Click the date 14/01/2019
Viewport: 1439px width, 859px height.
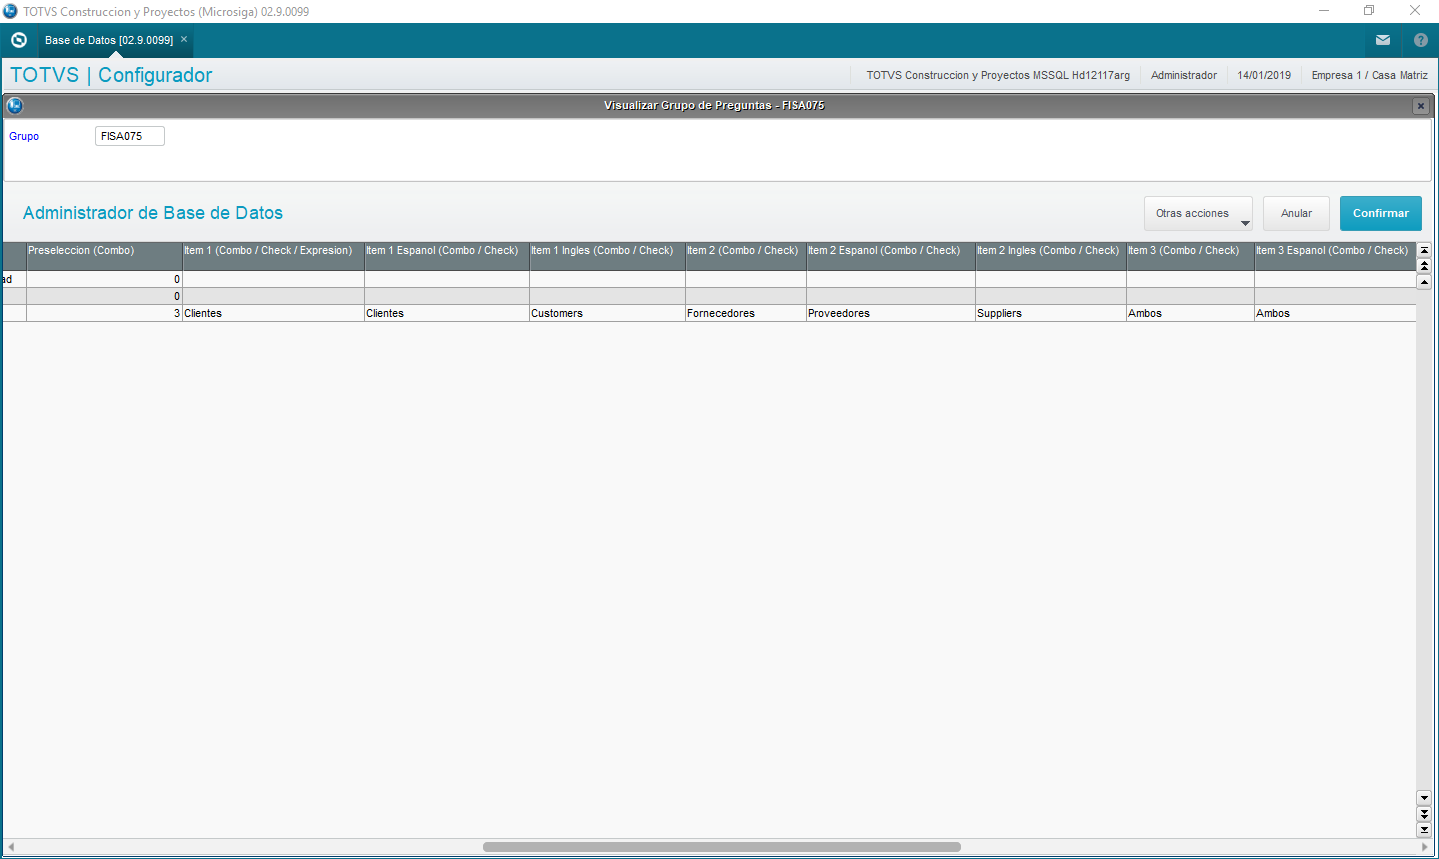1264,75
